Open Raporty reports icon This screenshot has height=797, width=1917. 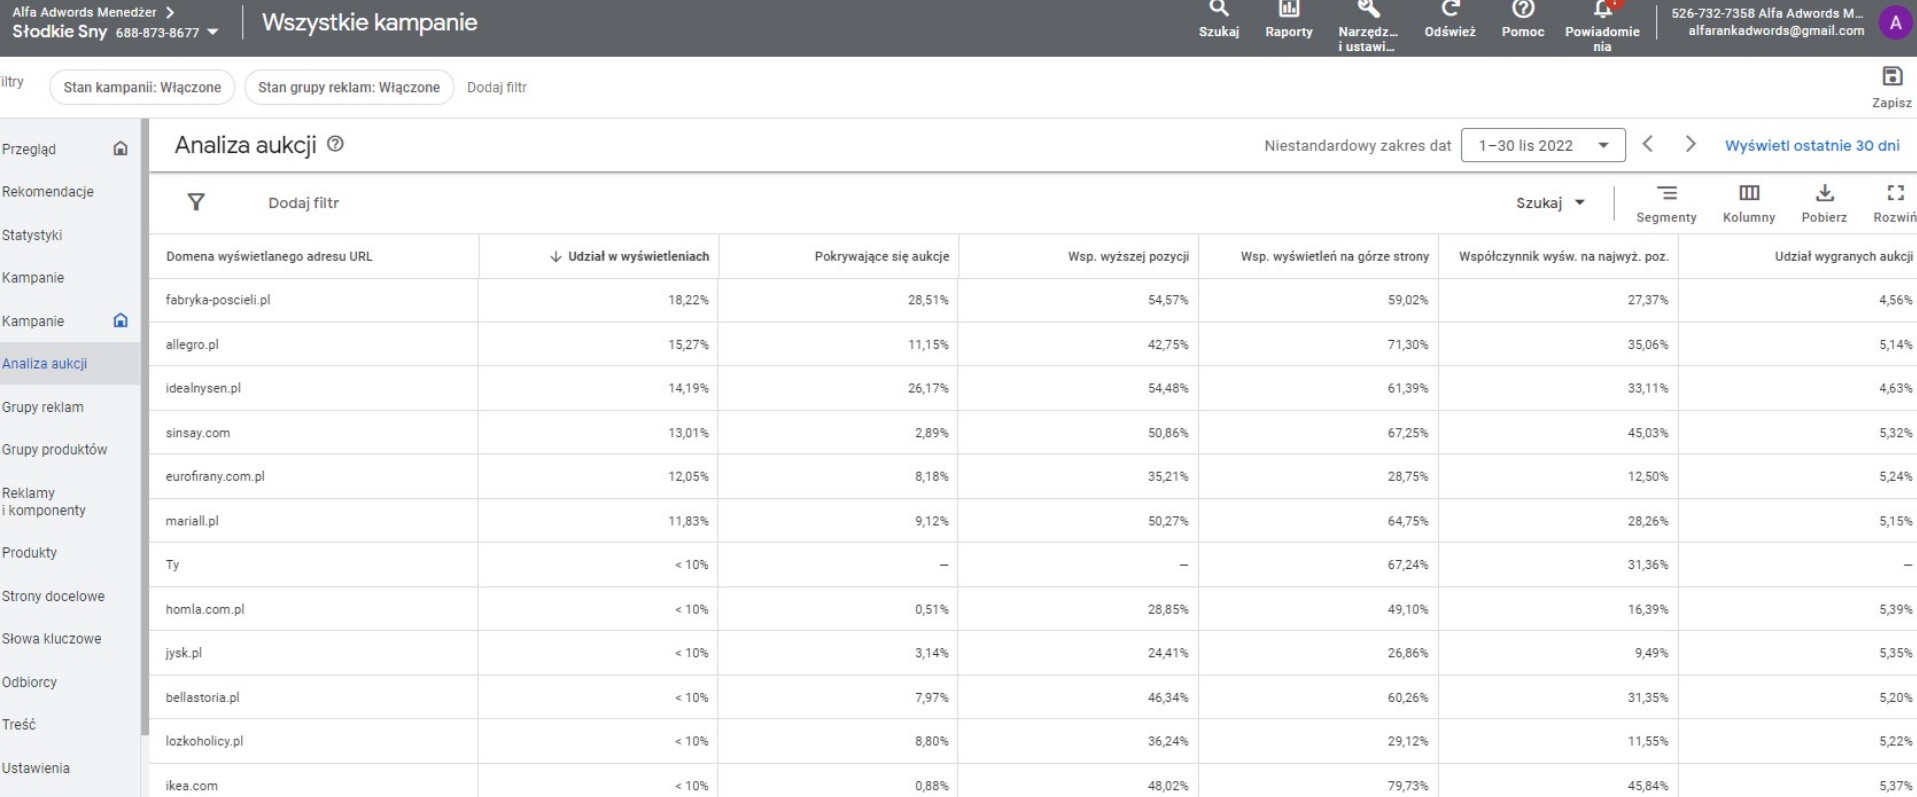tap(1289, 10)
